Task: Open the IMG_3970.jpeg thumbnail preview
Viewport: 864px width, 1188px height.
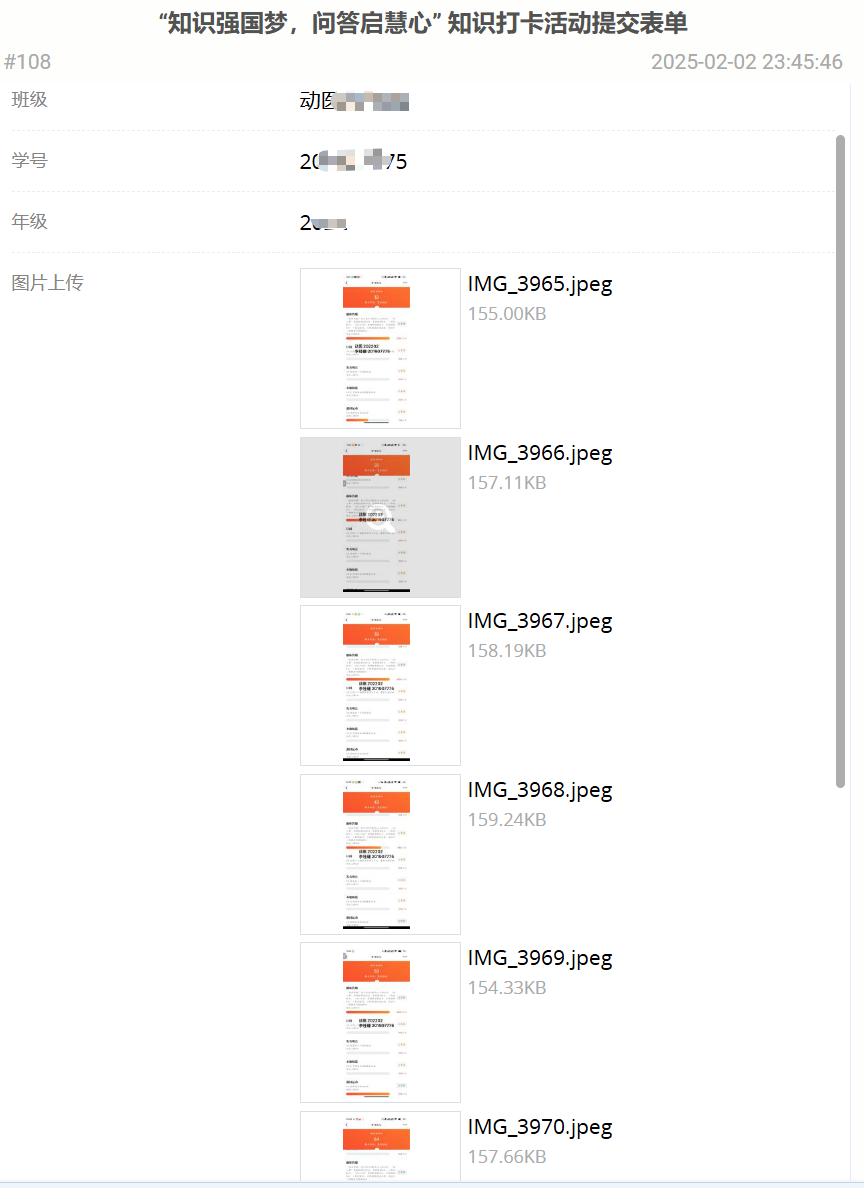Action: click(x=380, y=1148)
